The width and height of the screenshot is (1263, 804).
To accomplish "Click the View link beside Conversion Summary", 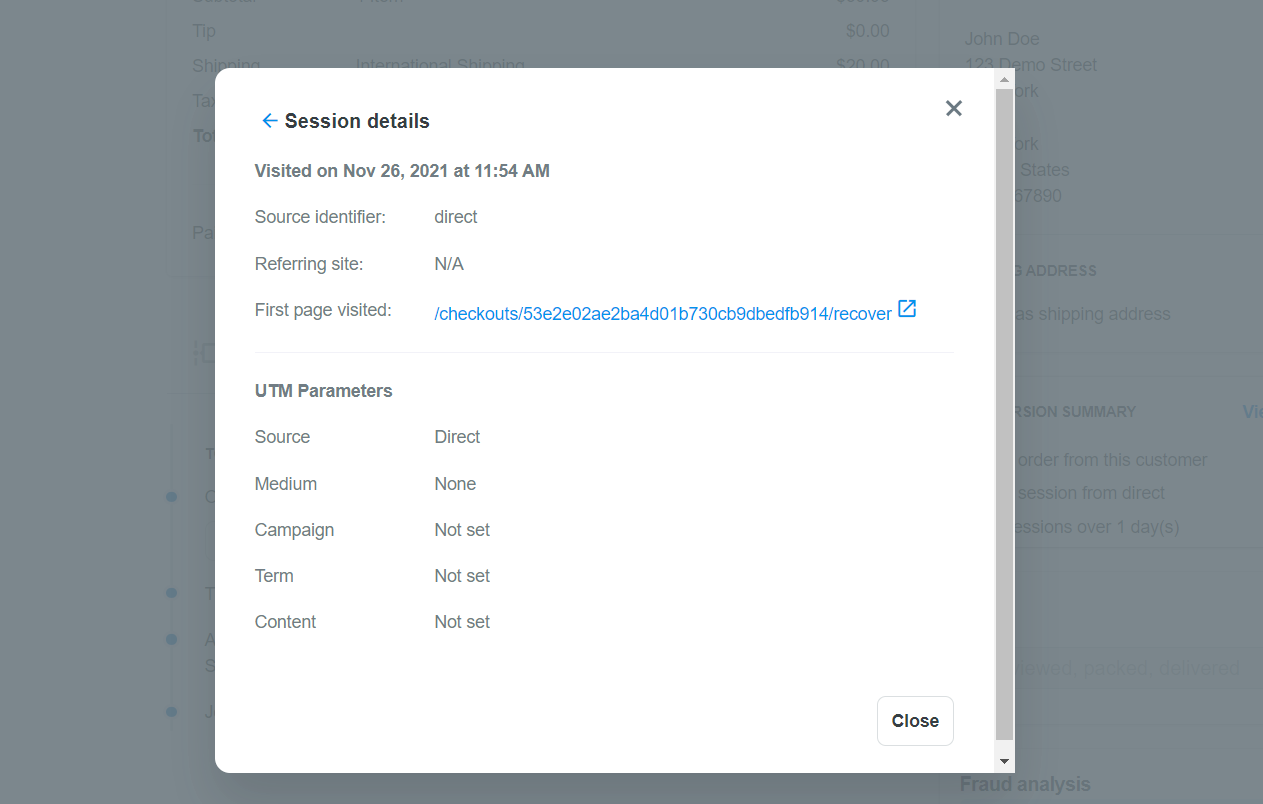I will (1251, 412).
